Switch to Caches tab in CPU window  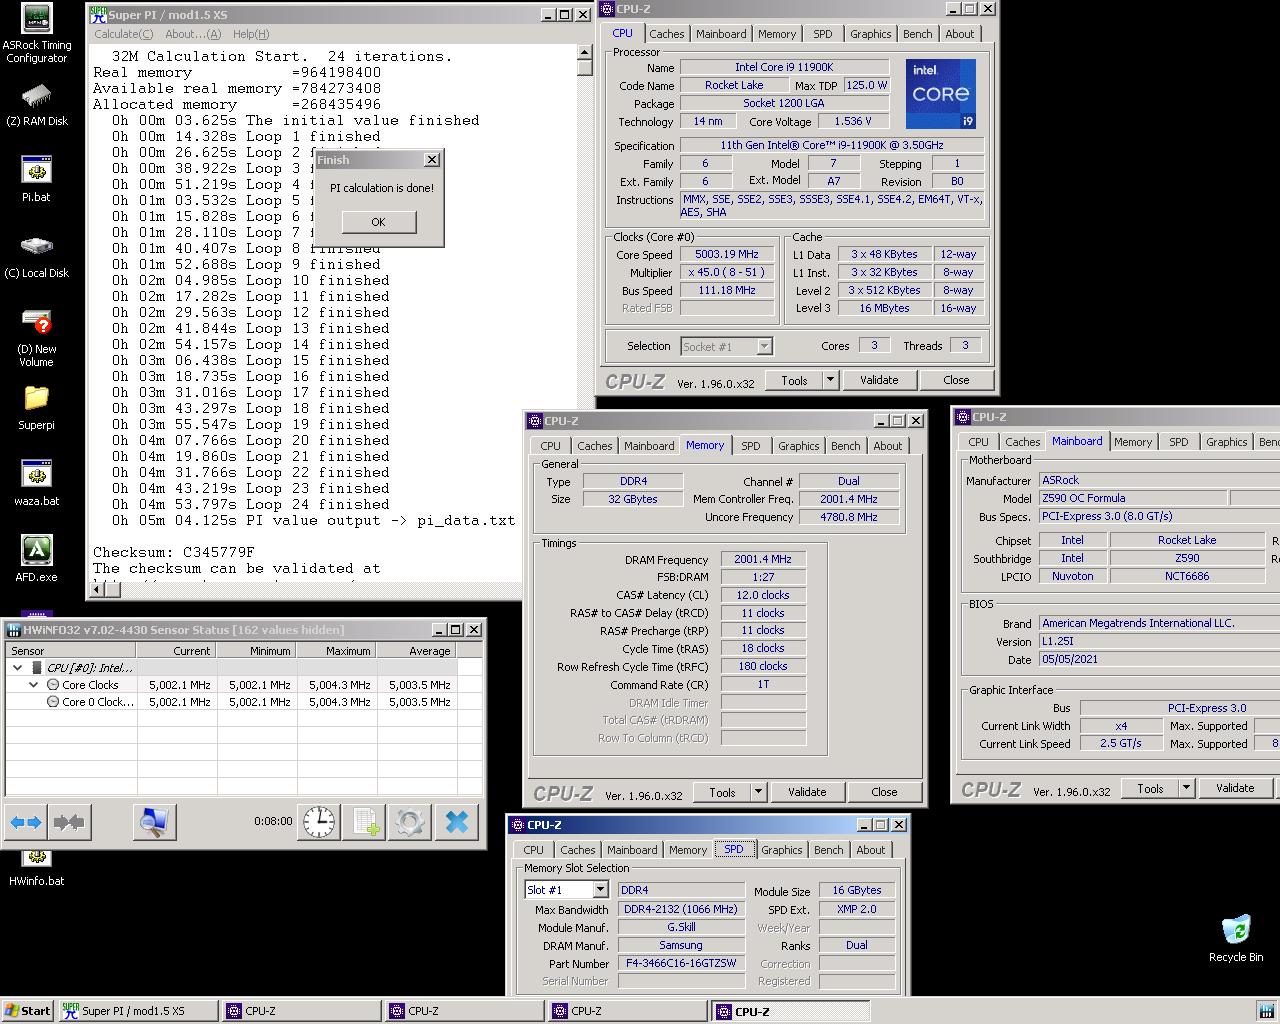point(666,34)
